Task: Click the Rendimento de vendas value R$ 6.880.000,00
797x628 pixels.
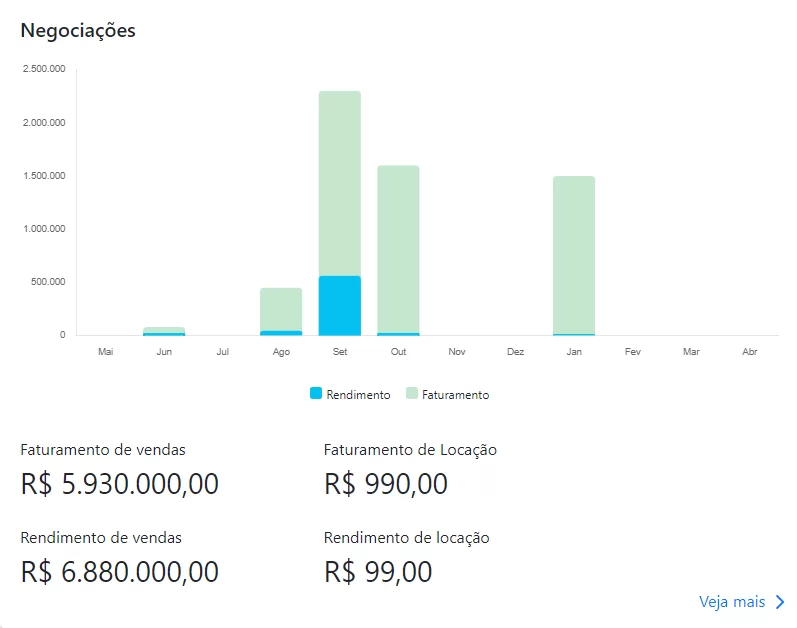Action: (120, 572)
